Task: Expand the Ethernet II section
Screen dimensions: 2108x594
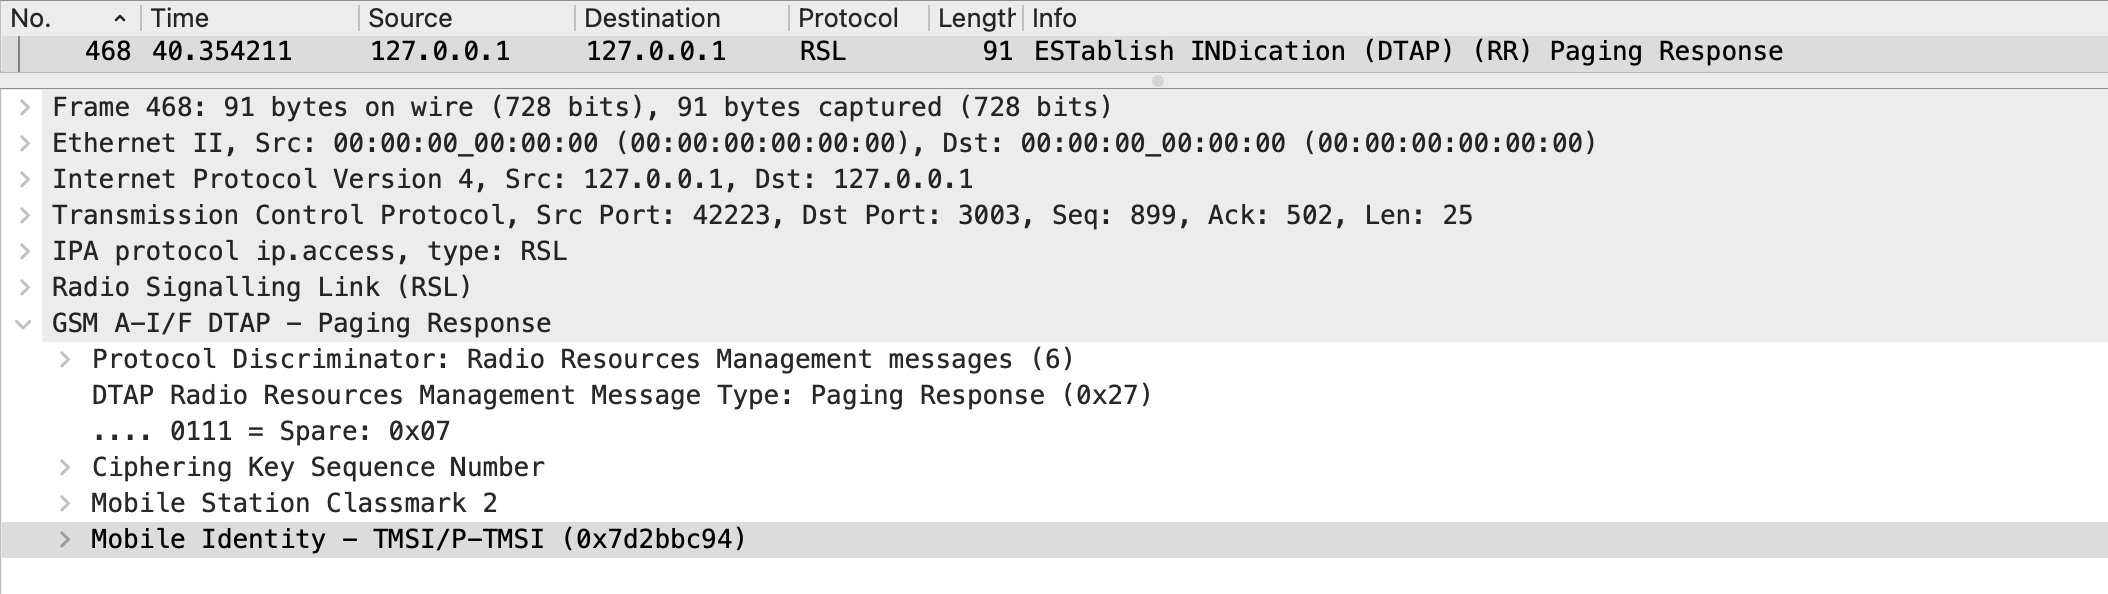Action: click(x=24, y=143)
